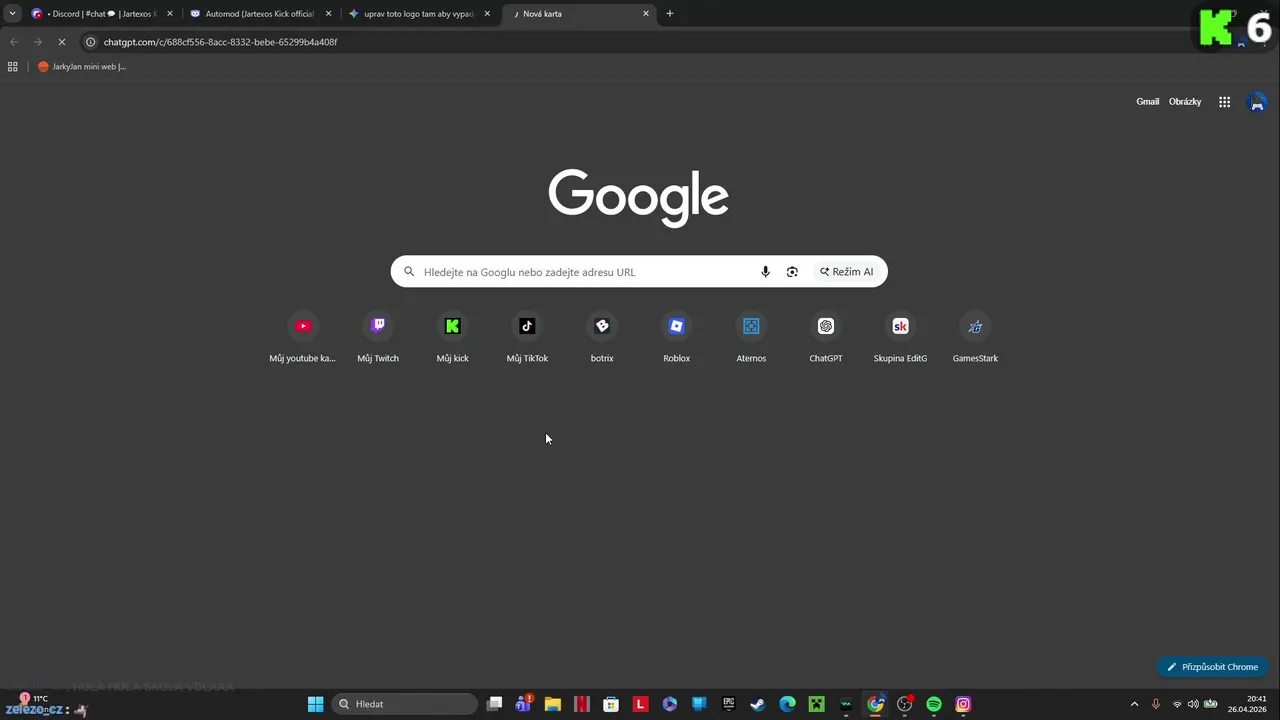The height and width of the screenshot is (720, 1280).
Task: Start voice search with the microphone icon
Action: 765,272
